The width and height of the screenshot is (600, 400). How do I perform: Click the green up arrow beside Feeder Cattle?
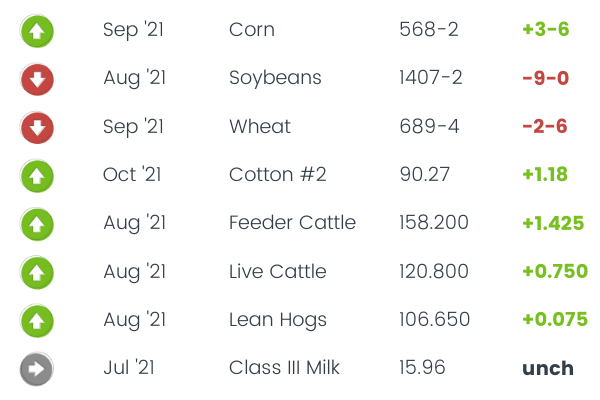(x=37, y=224)
